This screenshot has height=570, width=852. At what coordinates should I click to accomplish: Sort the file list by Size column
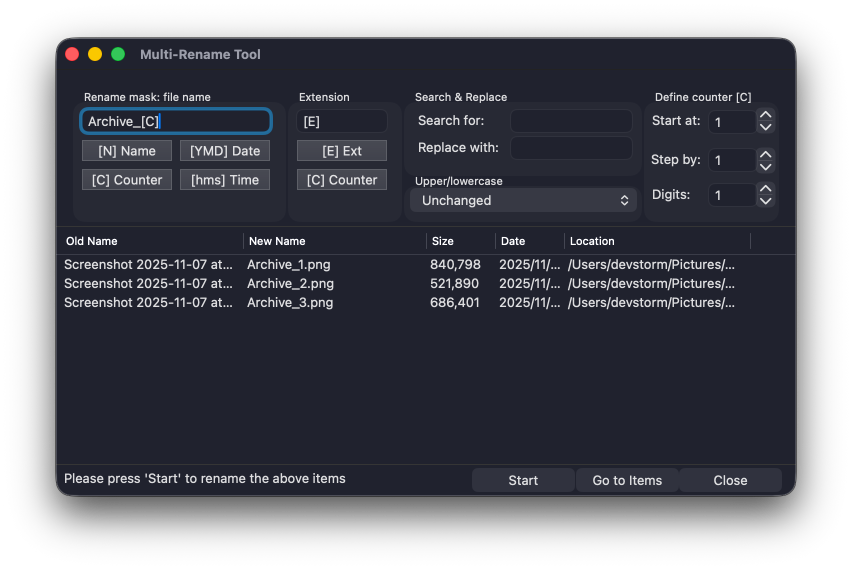pos(460,241)
